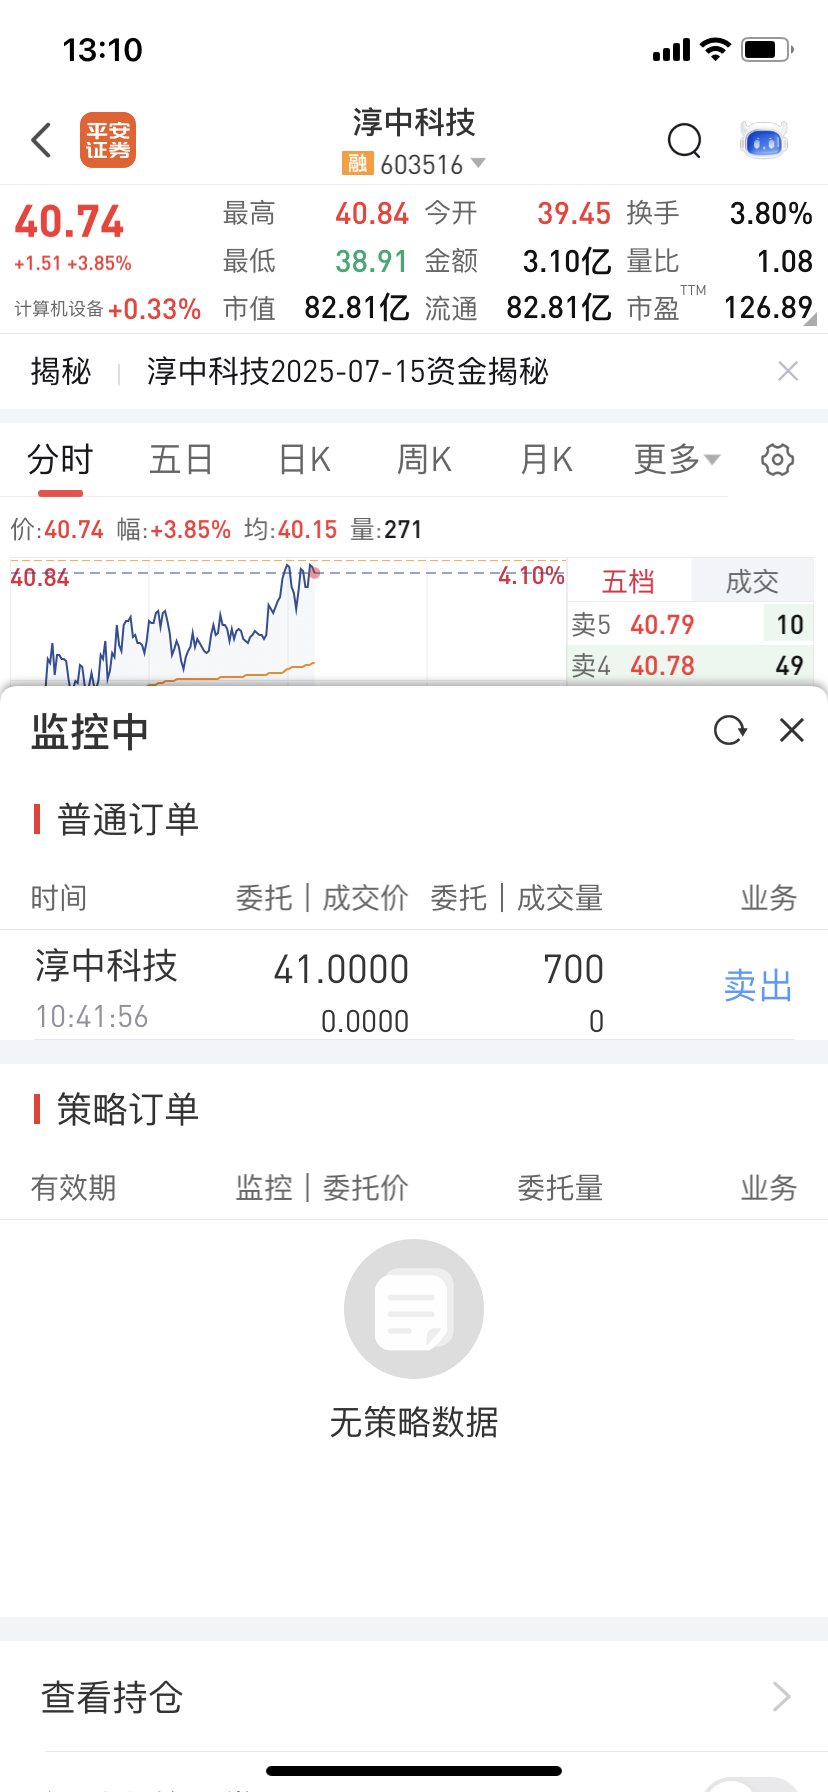Tap the 卖4 40.78 quote row
828x1792 pixels.
coord(690,665)
